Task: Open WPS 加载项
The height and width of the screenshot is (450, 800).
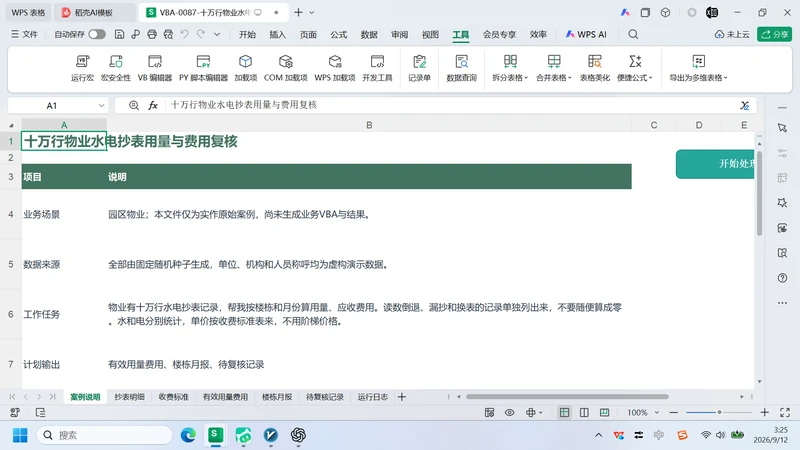Action: pos(335,68)
